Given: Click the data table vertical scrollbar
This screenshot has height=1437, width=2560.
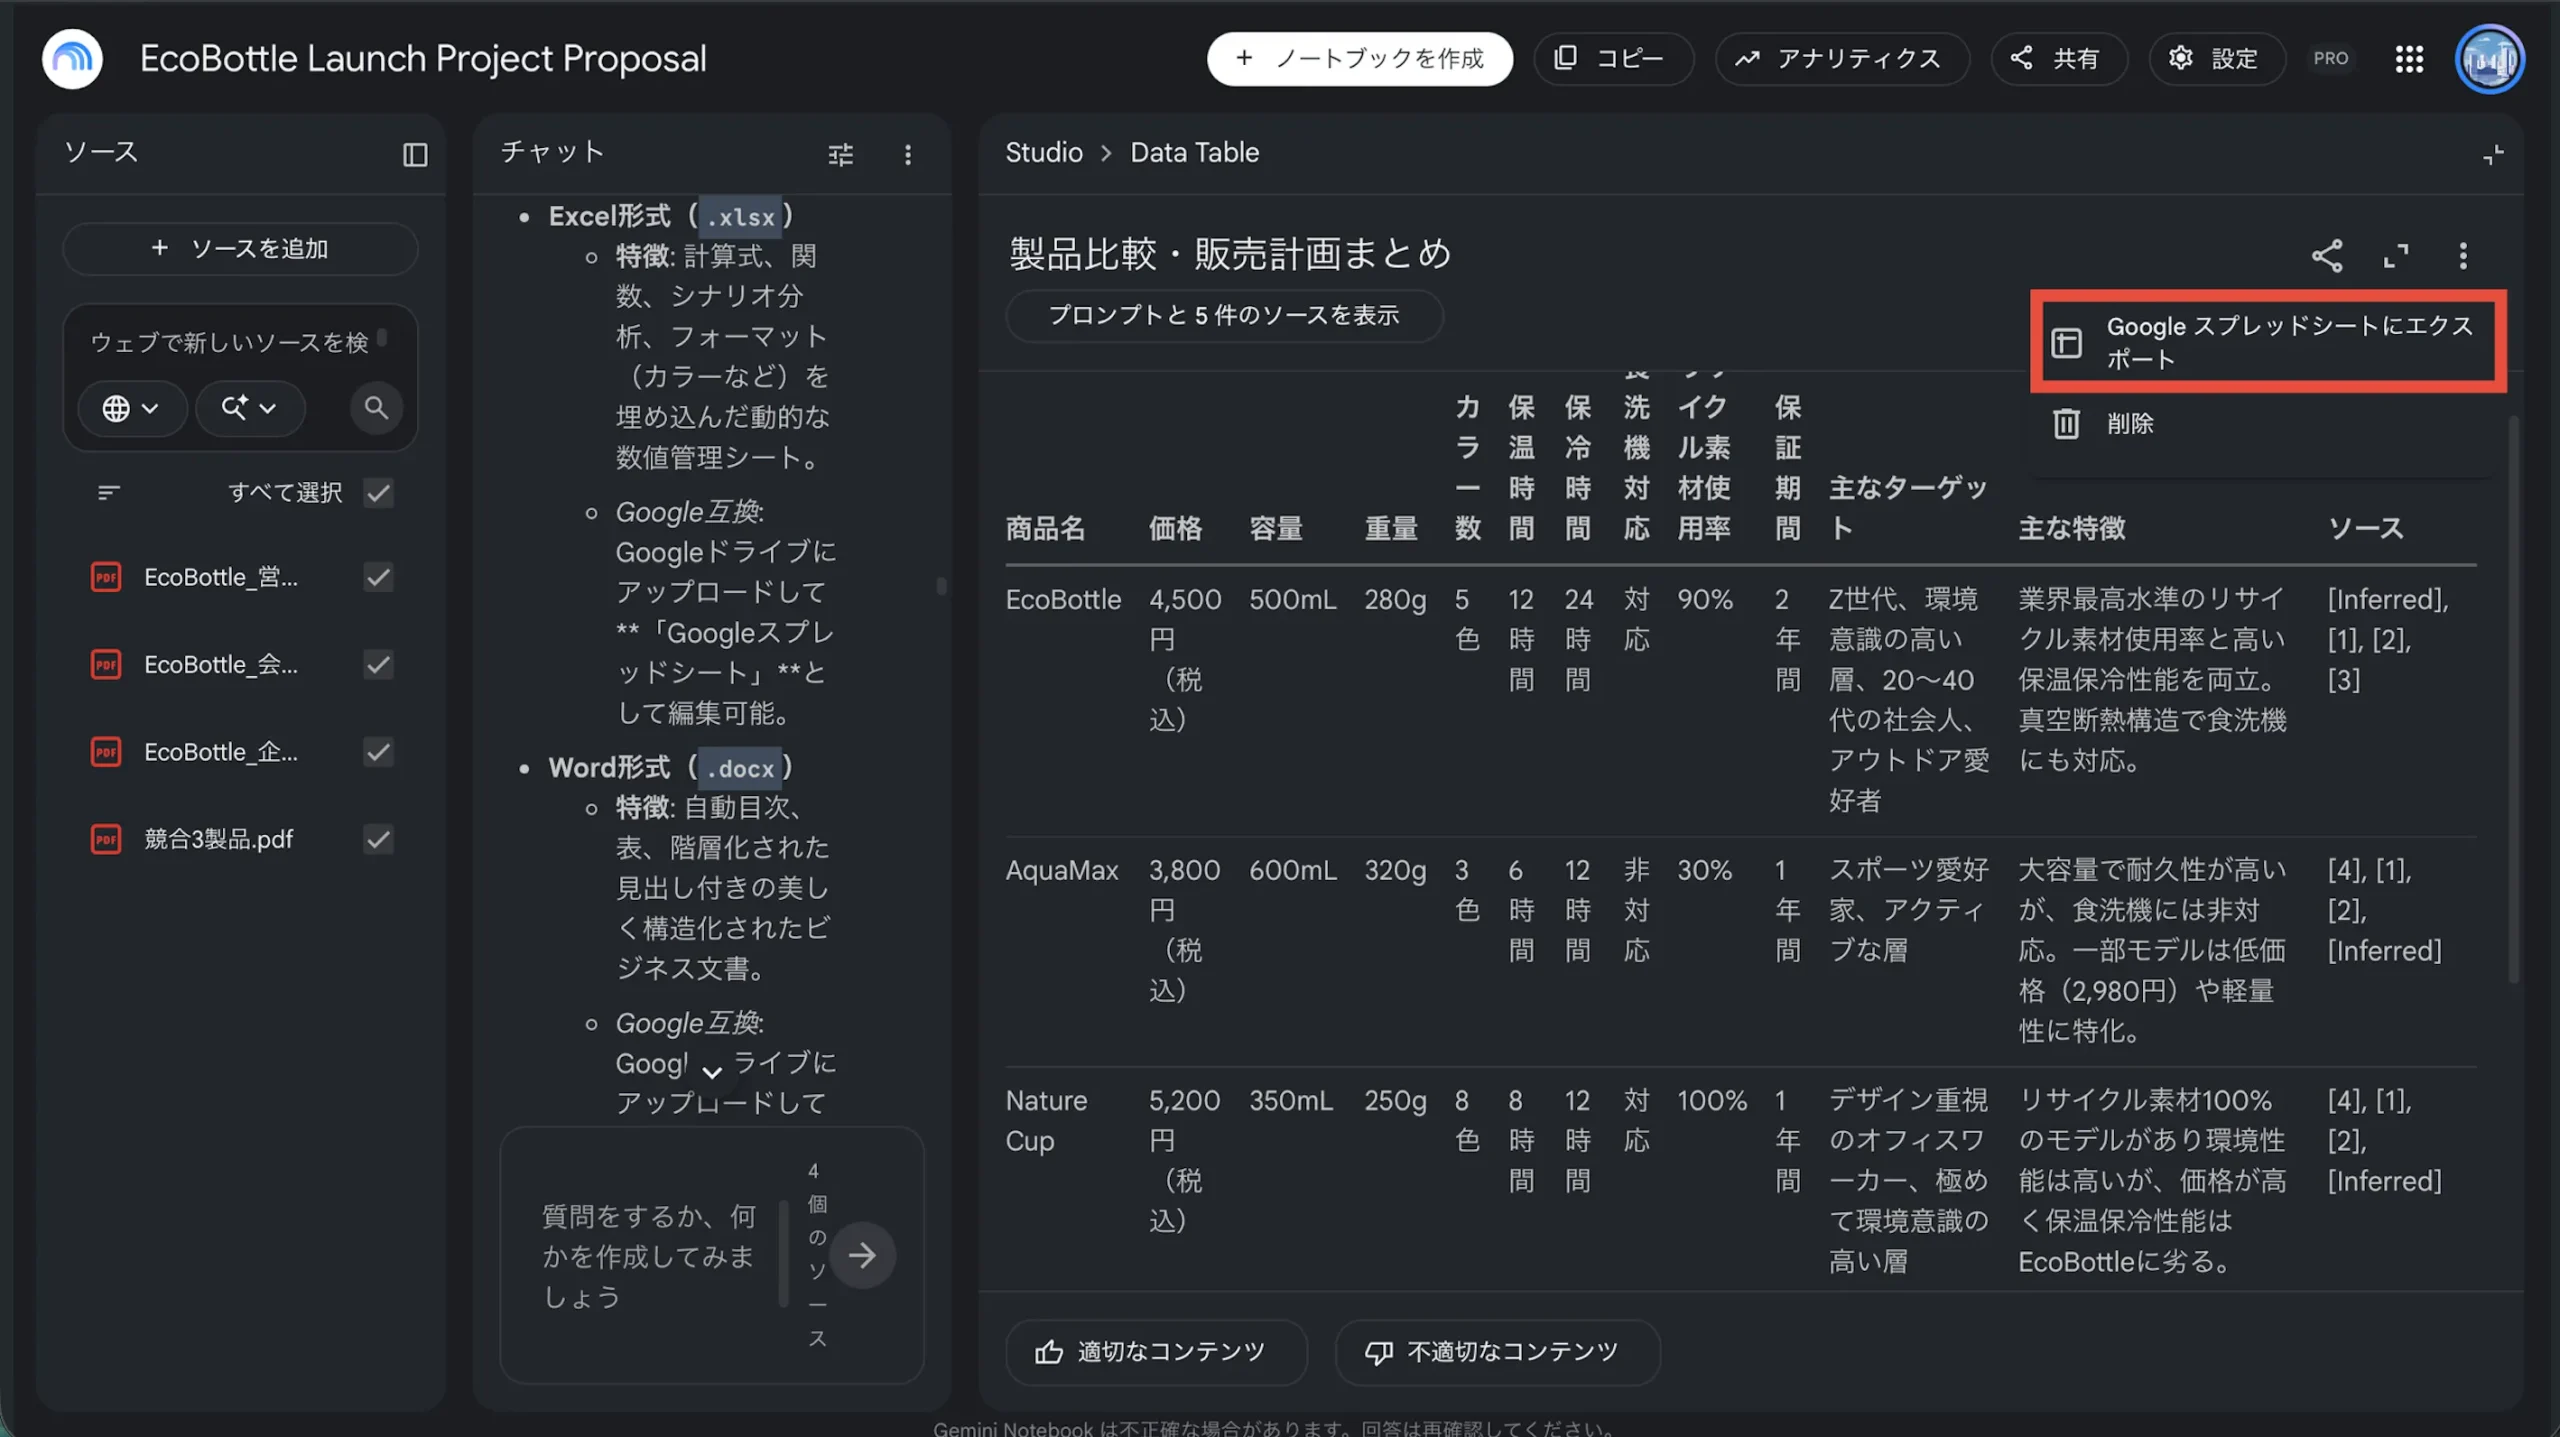Looking at the screenshot, I should [x=2513, y=700].
